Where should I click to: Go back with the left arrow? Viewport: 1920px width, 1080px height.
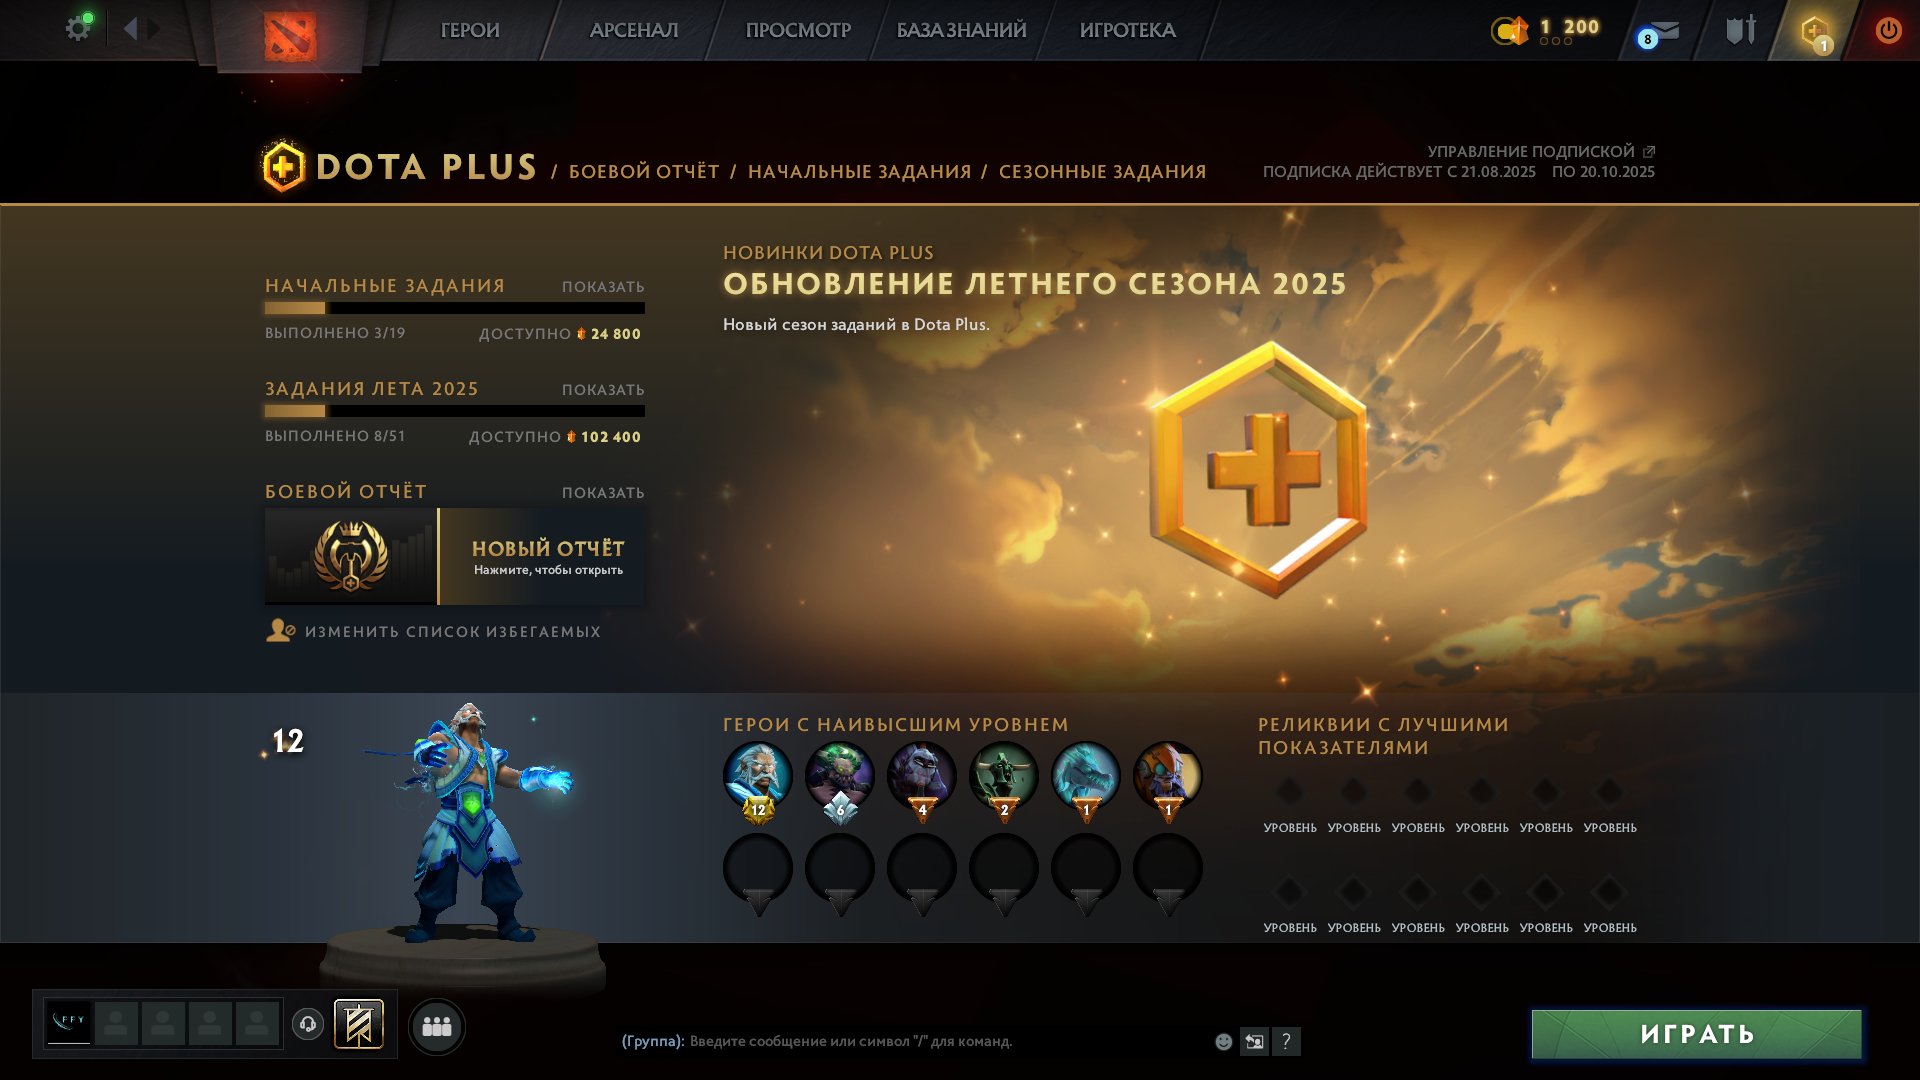130,29
